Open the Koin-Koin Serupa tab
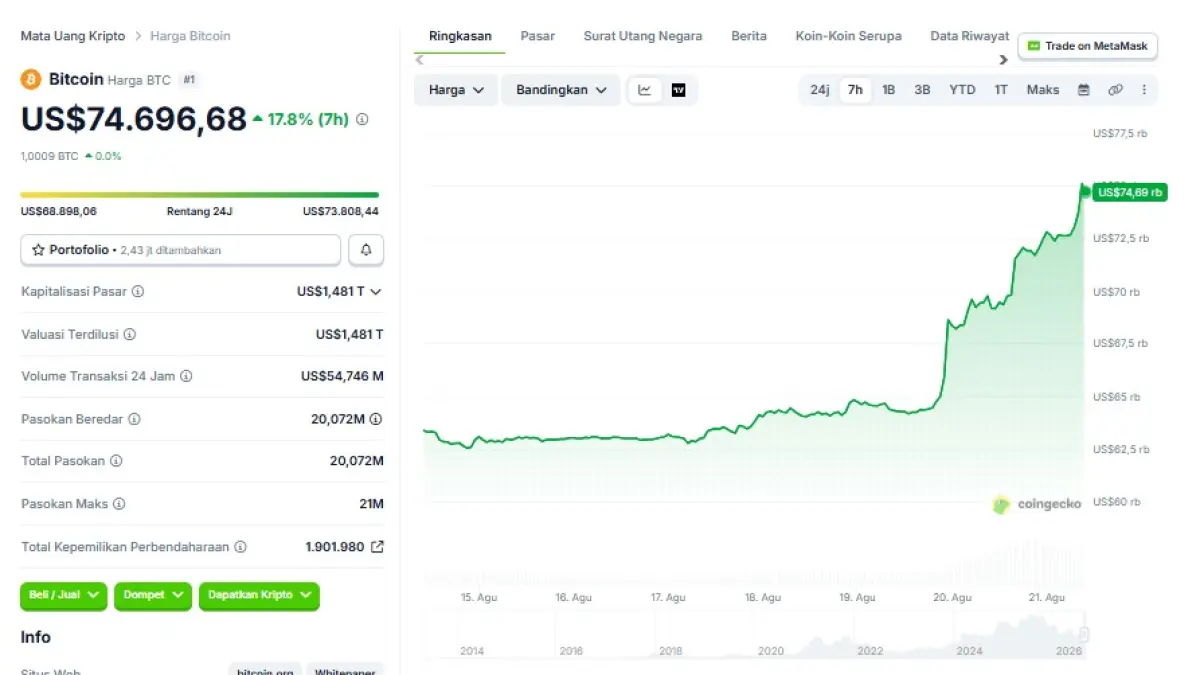The image size is (1200, 675). tap(849, 36)
